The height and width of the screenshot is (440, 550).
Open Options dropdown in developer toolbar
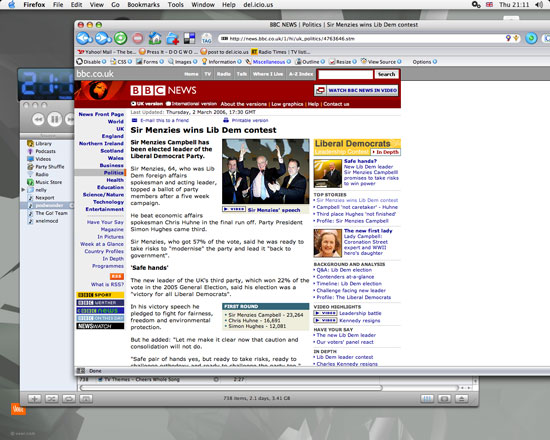click(425, 62)
